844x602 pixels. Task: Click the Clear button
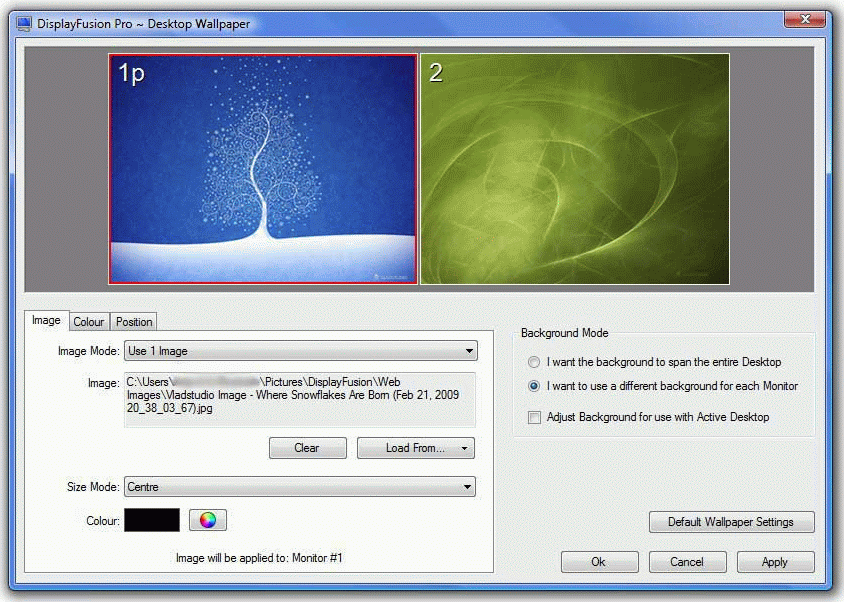(x=307, y=448)
